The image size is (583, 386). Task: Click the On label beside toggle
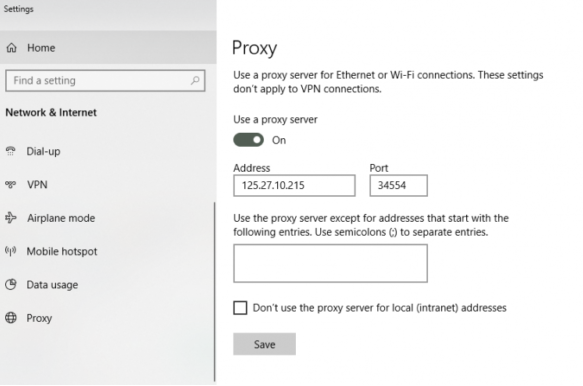pos(279,140)
